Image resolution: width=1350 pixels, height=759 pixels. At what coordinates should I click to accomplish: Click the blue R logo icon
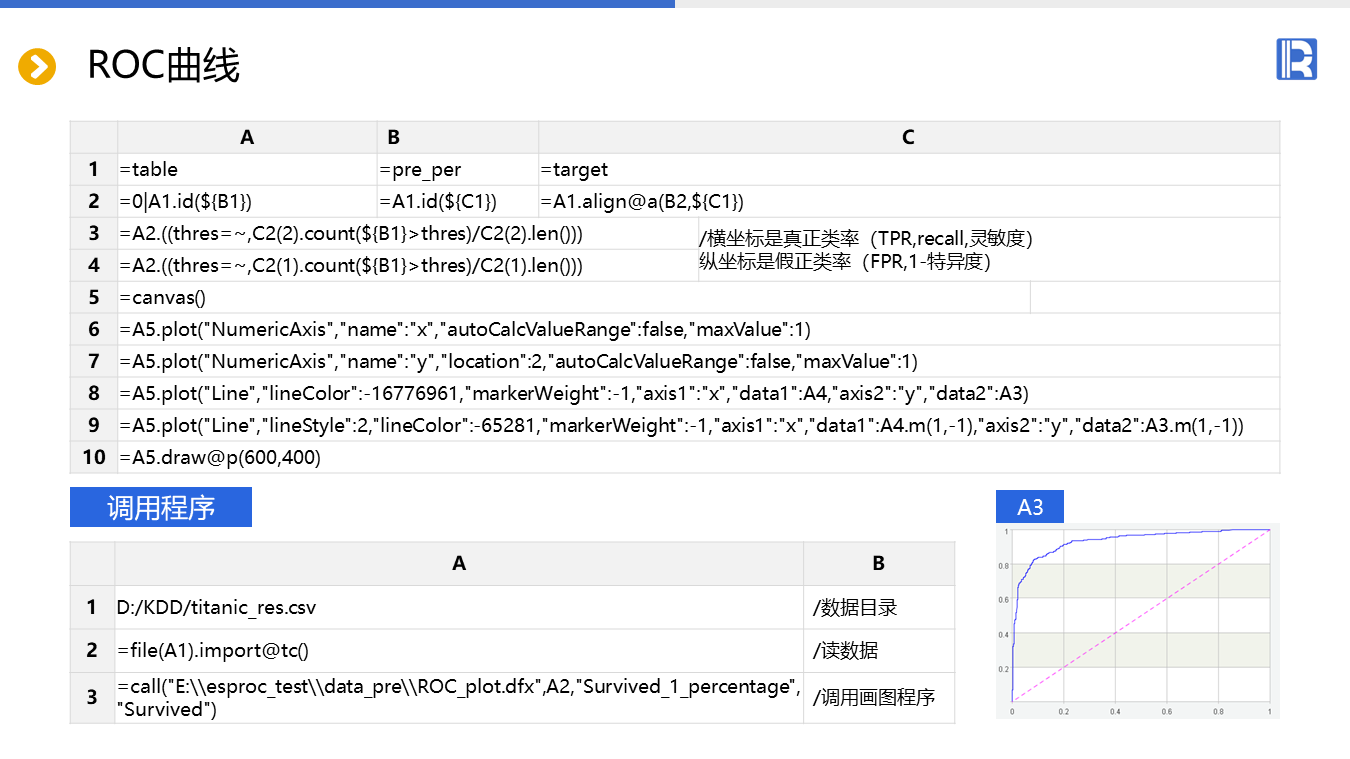[1296, 59]
